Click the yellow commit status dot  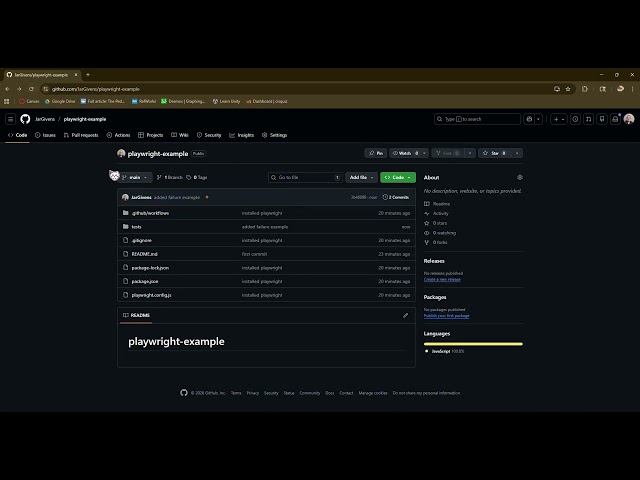[x=207, y=197]
